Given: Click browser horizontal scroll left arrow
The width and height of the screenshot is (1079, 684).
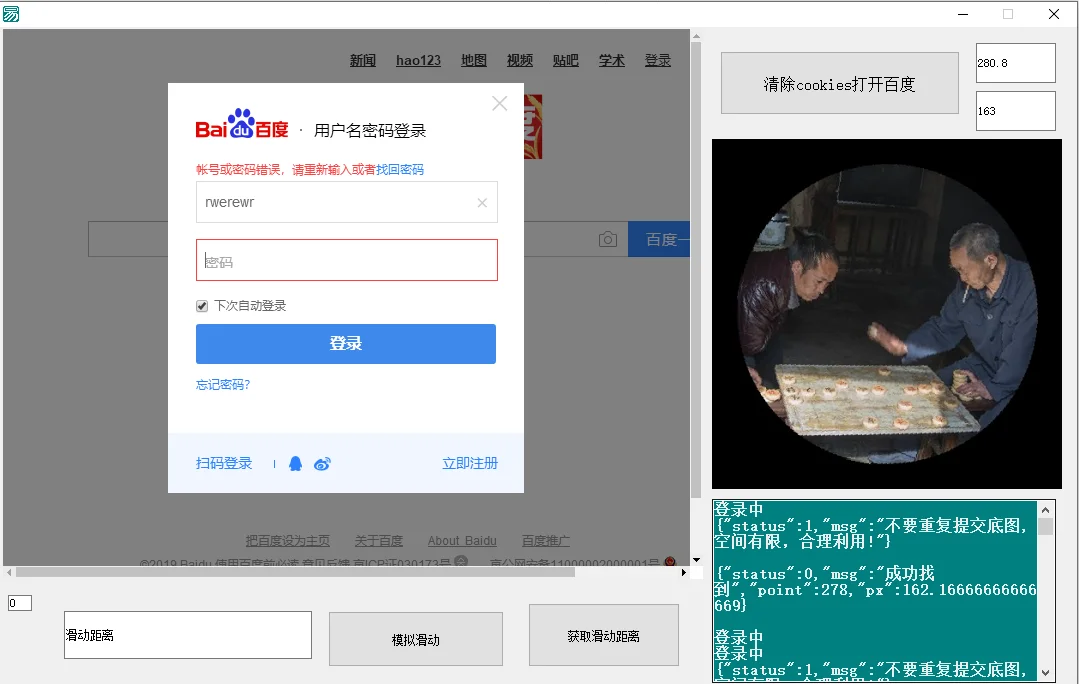Looking at the screenshot, I should point(8,573).
